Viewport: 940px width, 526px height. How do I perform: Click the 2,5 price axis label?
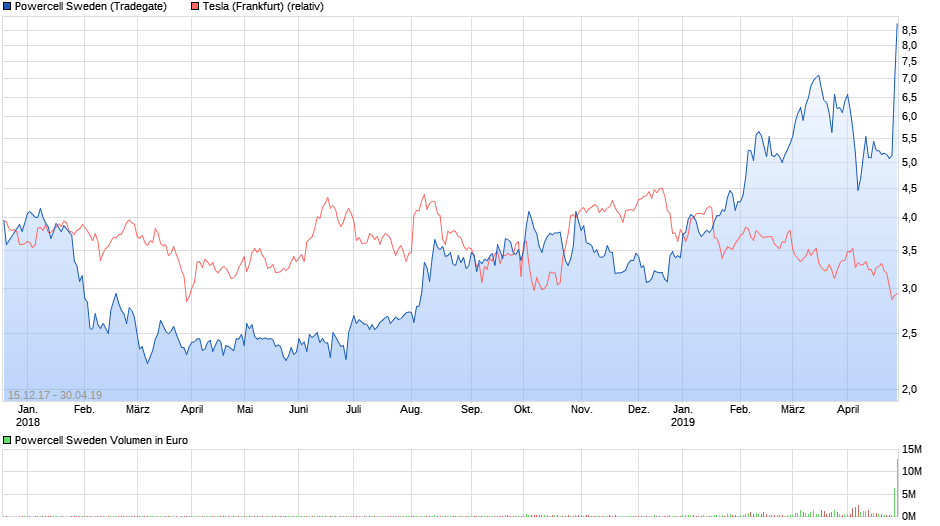click(909, 333)
